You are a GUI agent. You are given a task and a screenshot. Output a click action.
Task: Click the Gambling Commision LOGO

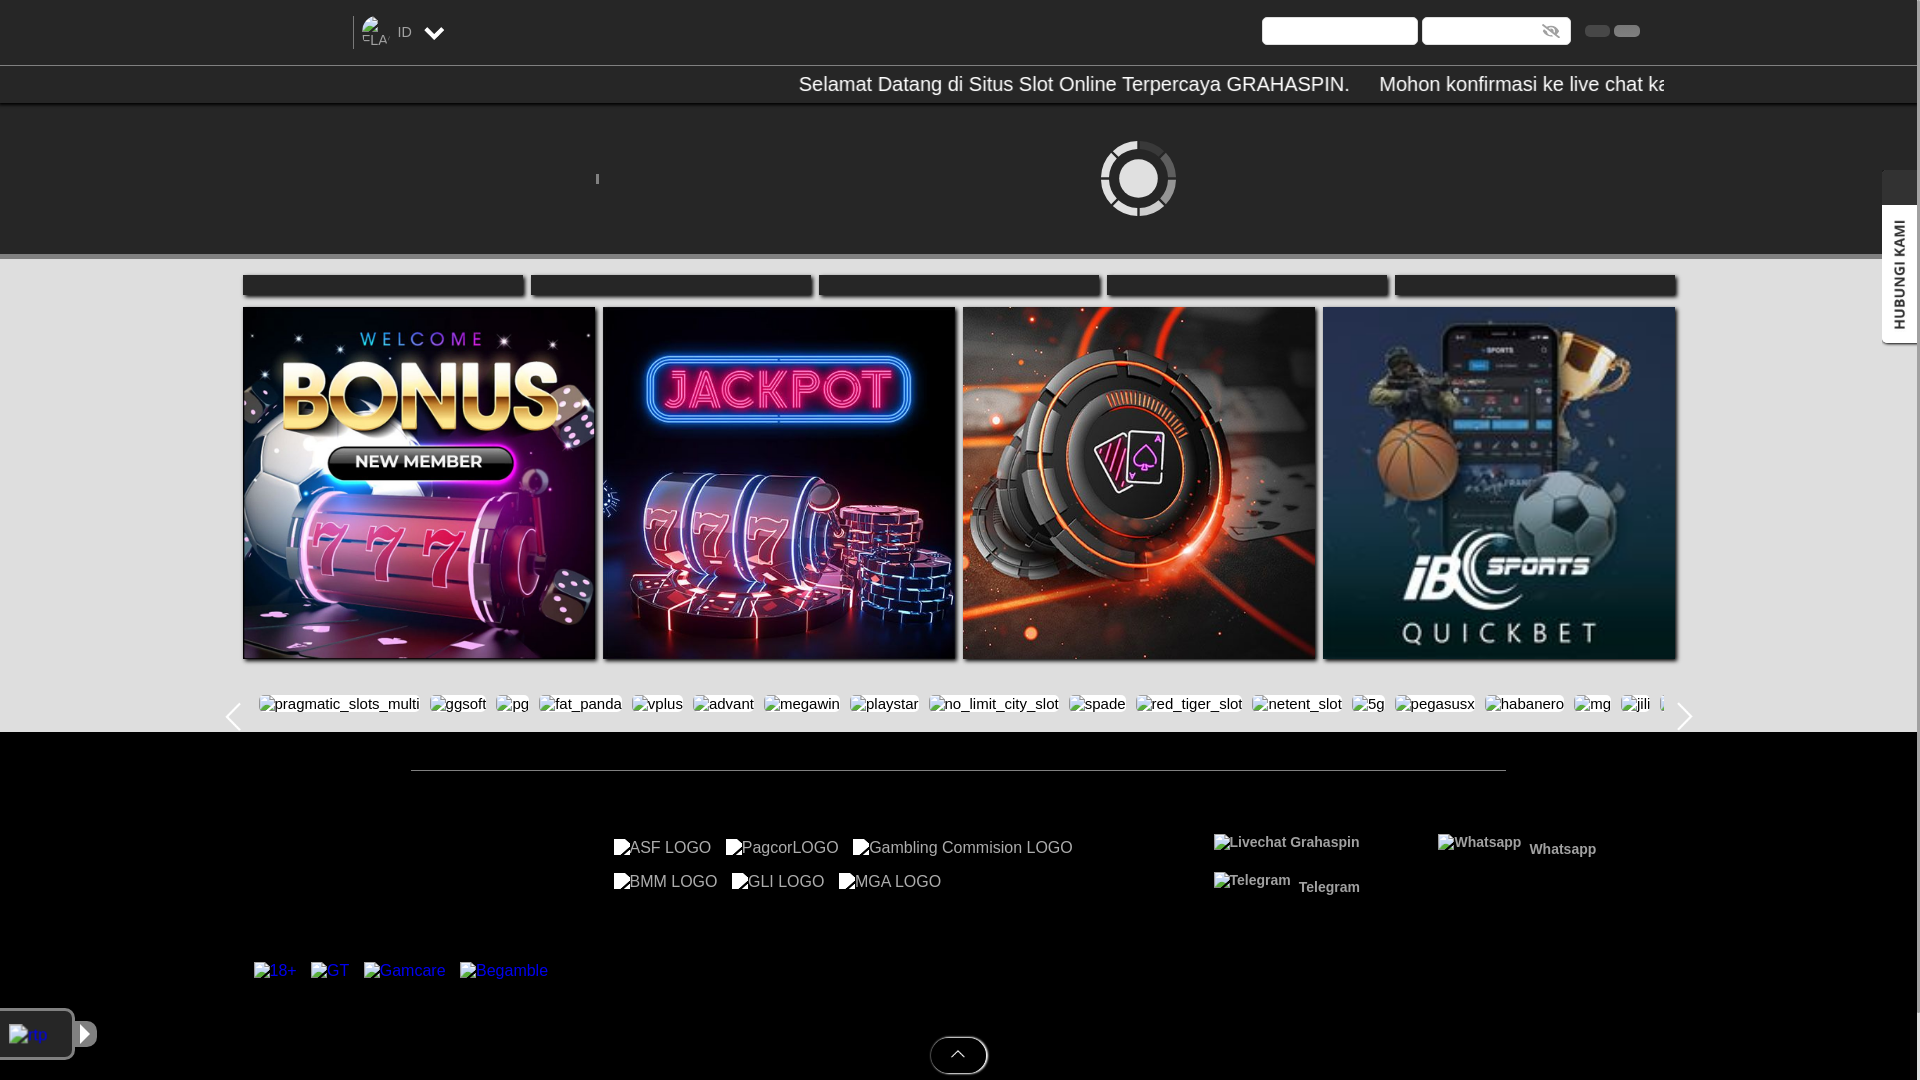coord(962,848)
